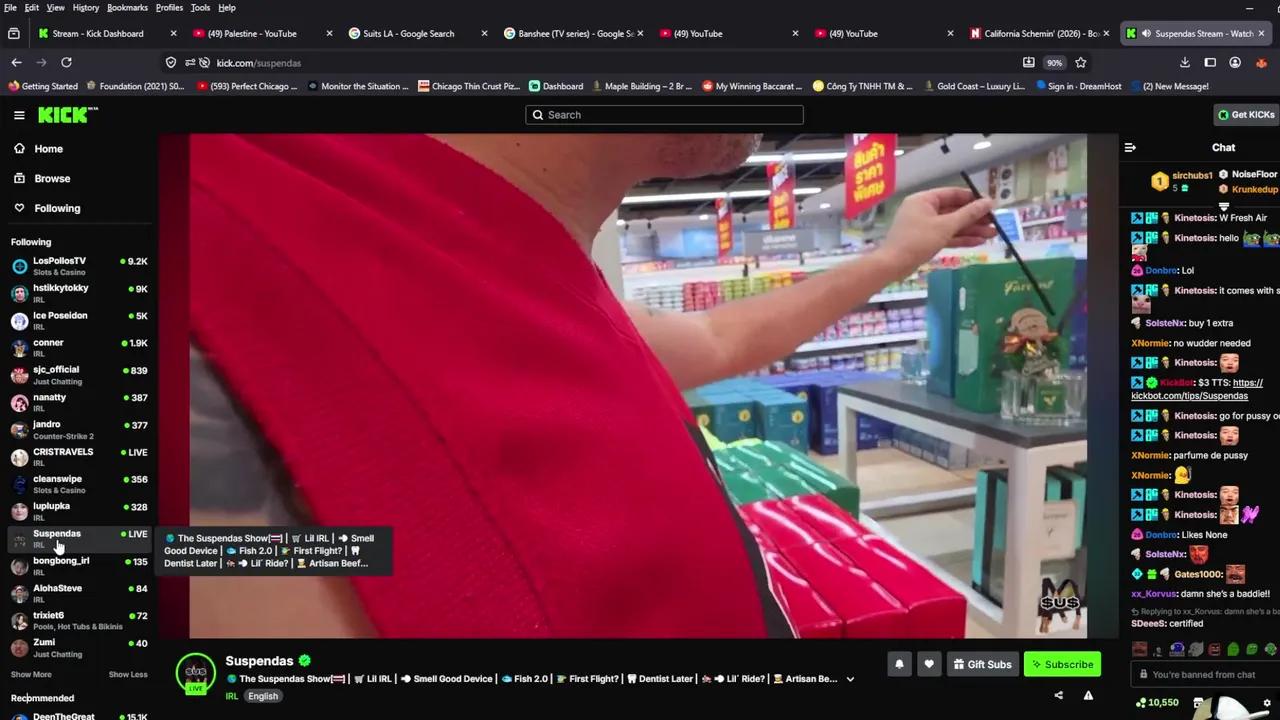Collapse chat panel with arrow icon

click(1130, 148)
